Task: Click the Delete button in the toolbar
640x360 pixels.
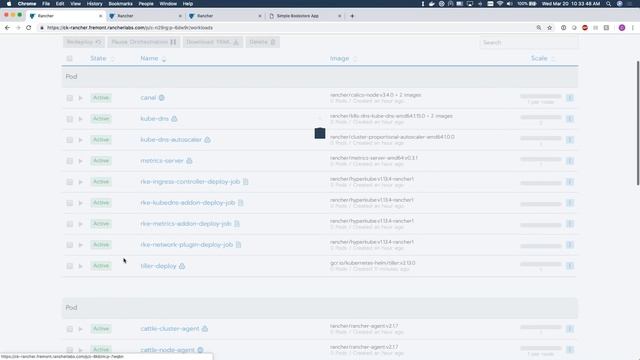Action: tap(262, 42)
